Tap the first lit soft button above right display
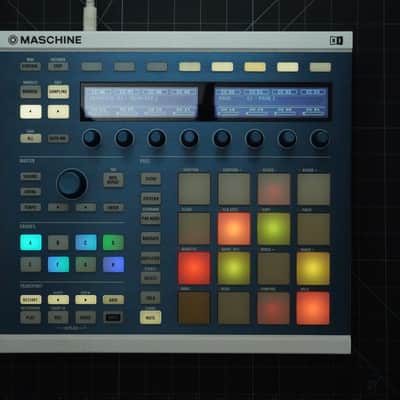Image resolution: width=400 pixels, height=400 pixels. click(x=222, y=67)
